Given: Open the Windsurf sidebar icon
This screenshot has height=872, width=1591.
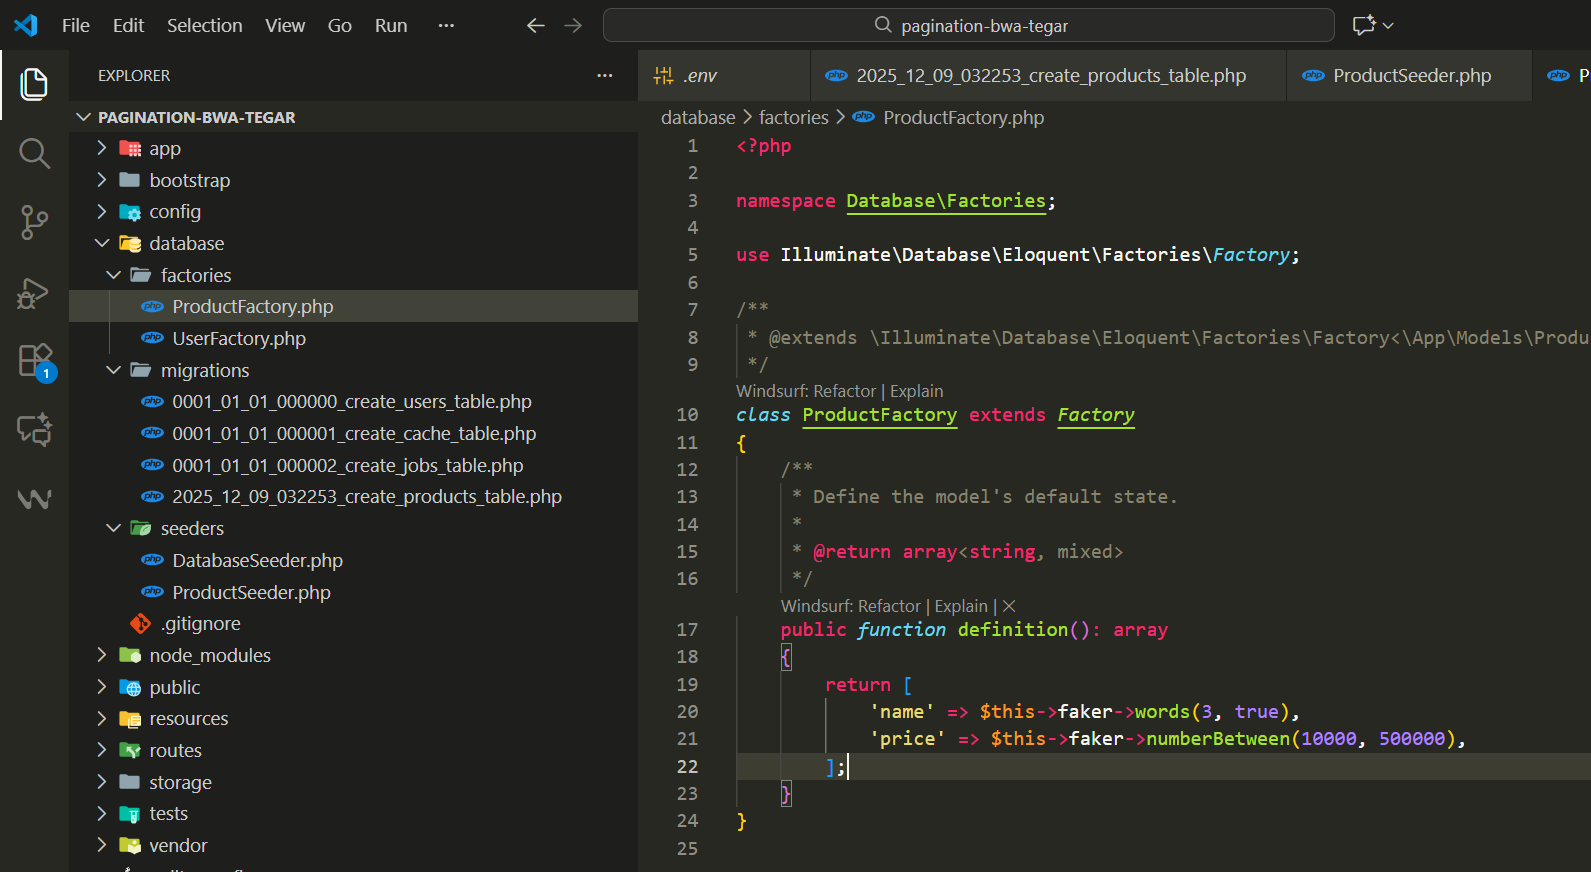Looking at the screenshot, I should point(34,498).
